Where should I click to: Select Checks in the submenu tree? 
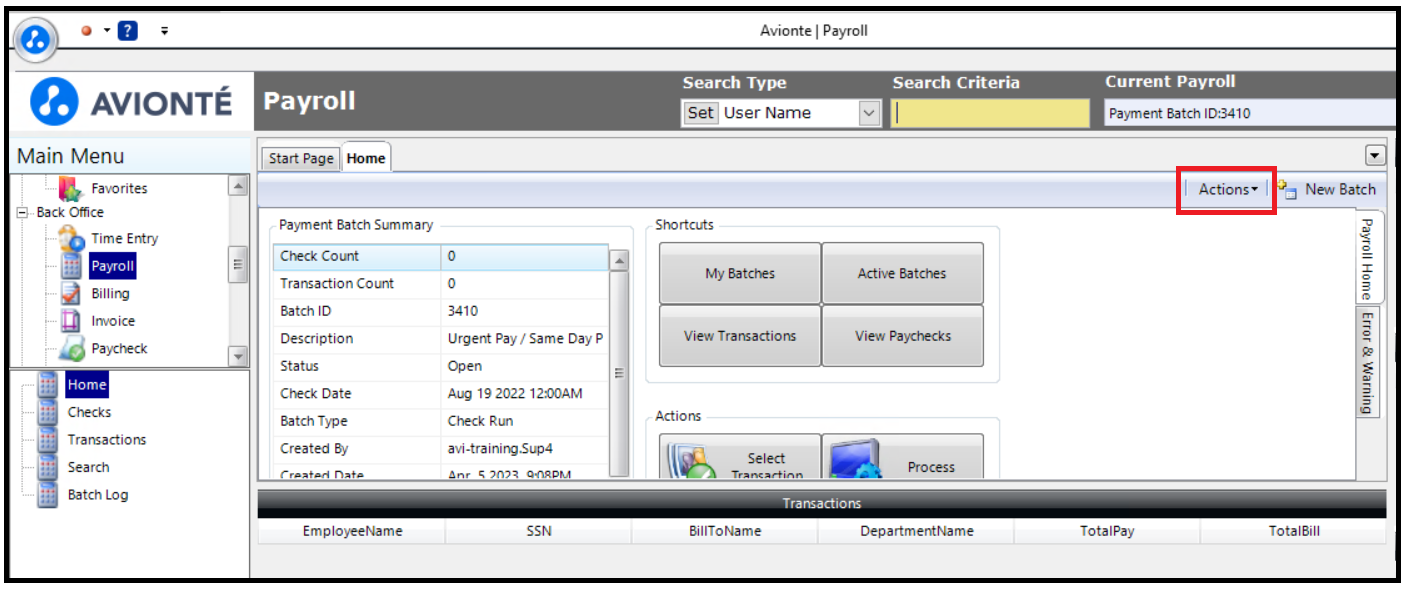[x=89, y=412]
